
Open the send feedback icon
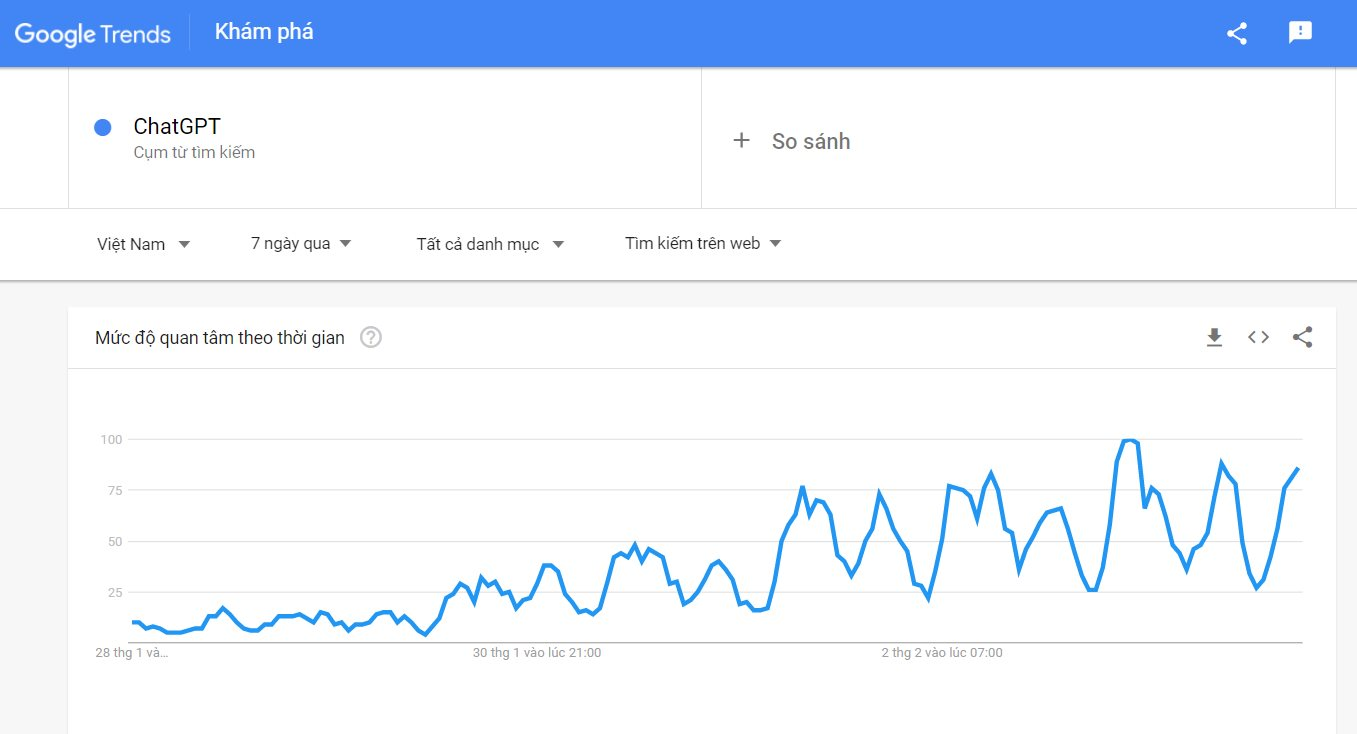click(x=1300, y=33)
